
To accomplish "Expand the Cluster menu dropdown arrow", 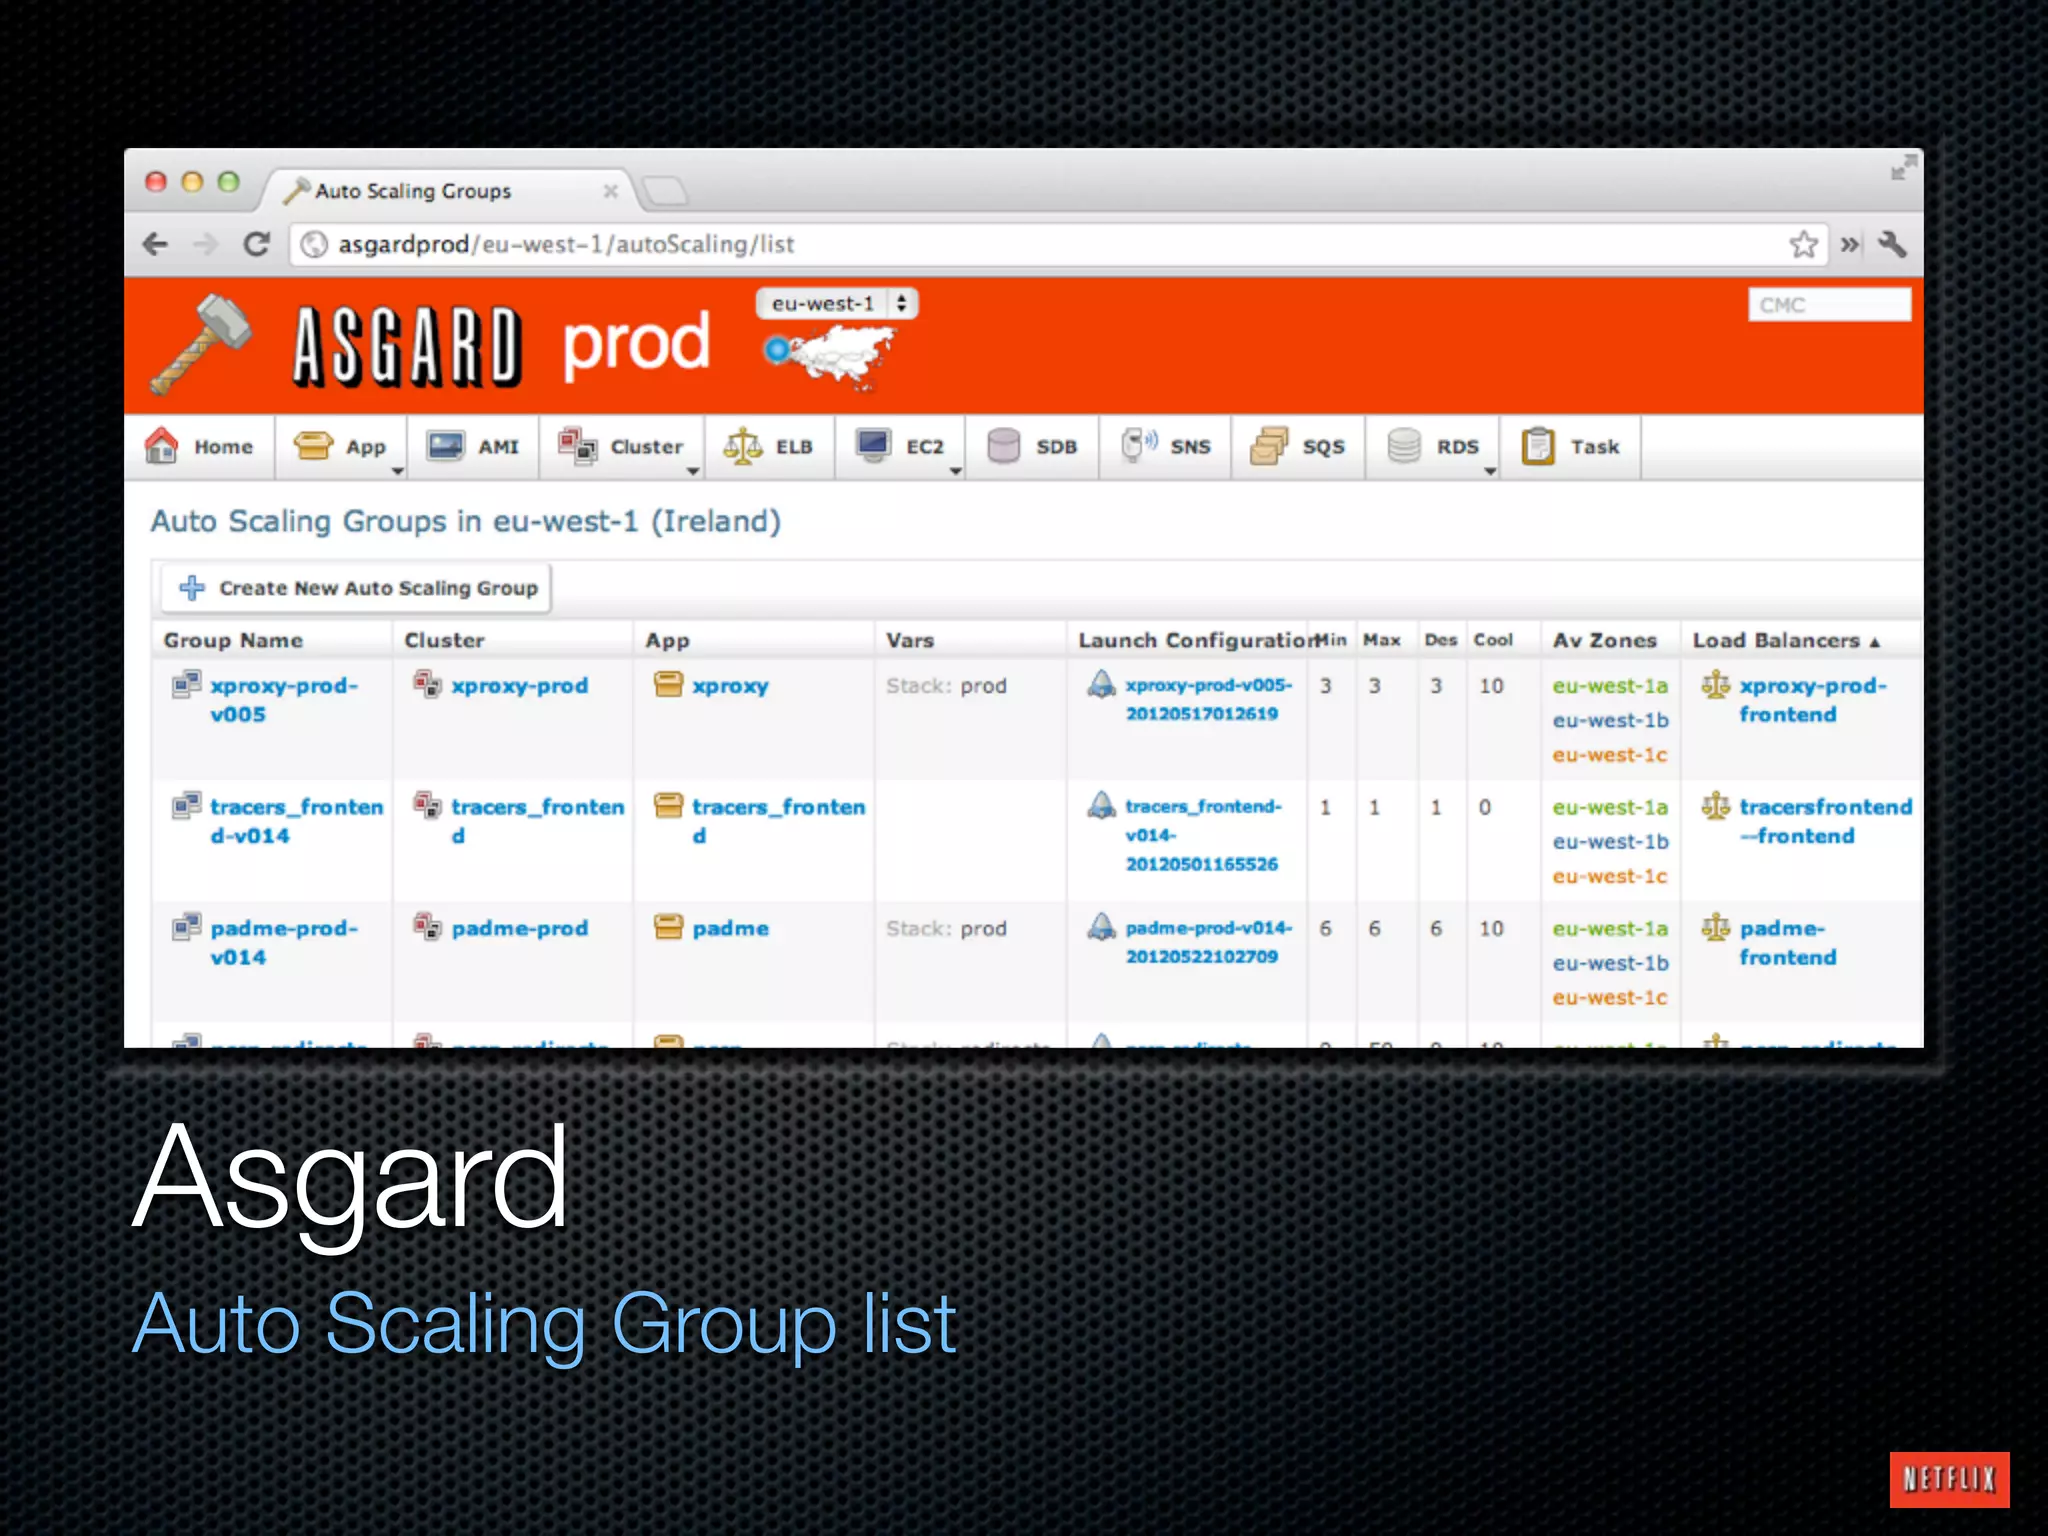I will coord(692,471).
